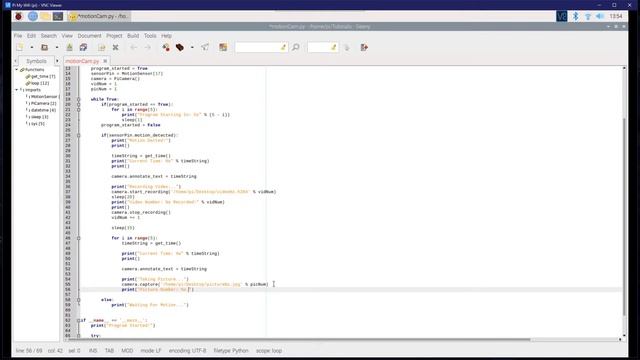
Task: Click the toolbar search text field
Action: (x=261, y=47)
